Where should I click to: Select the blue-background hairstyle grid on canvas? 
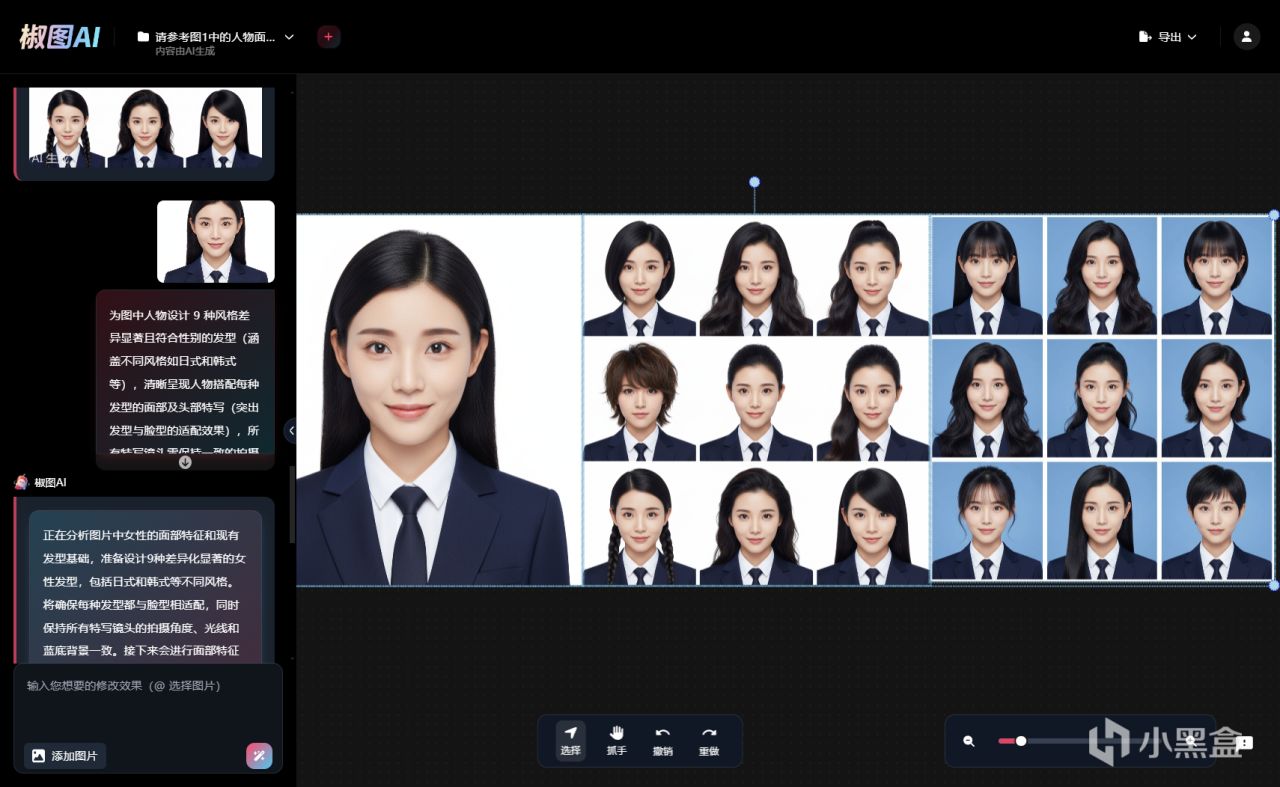pyautogui.click(x=1102, y=399)
